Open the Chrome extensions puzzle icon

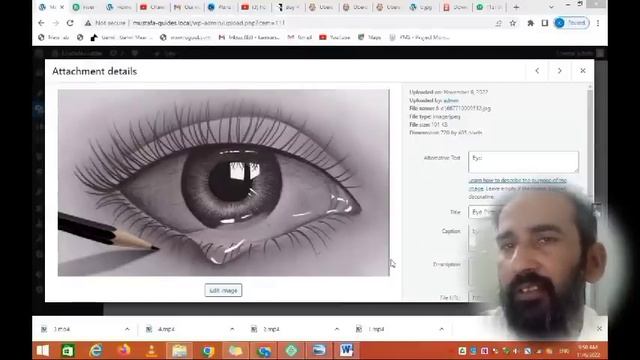(x=530, y=23)
